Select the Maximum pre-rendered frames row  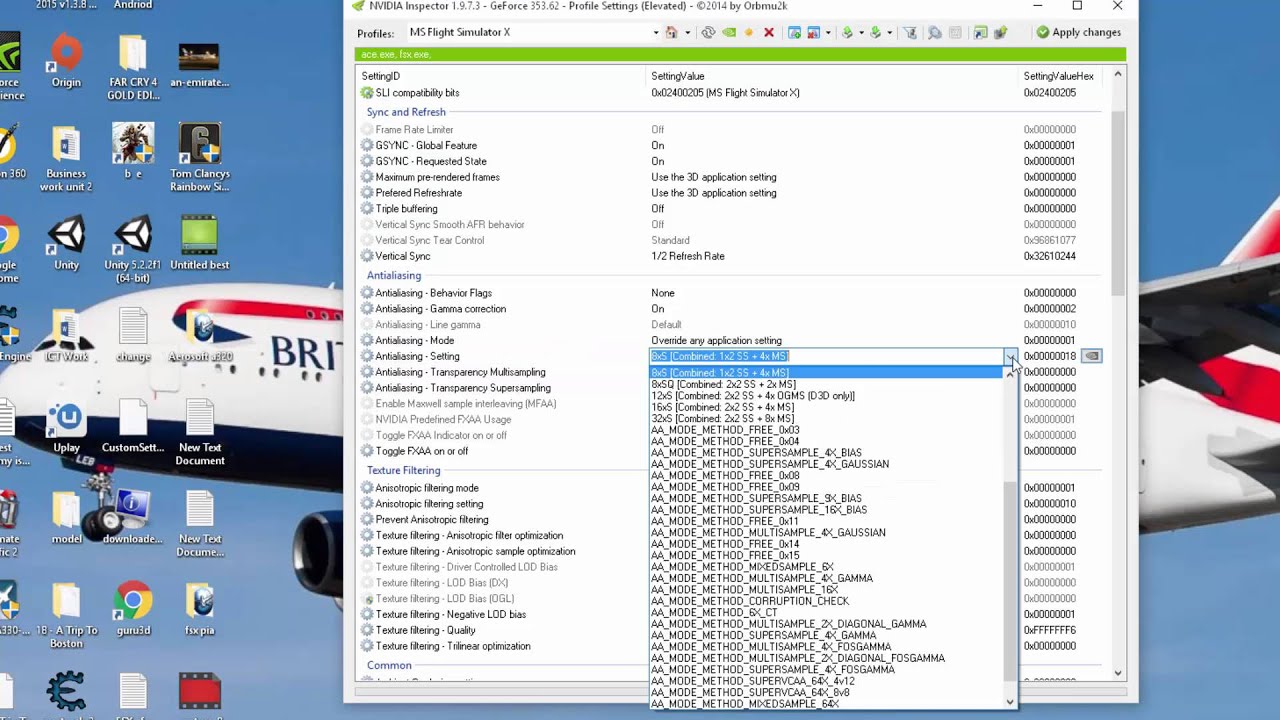point(732,177)
